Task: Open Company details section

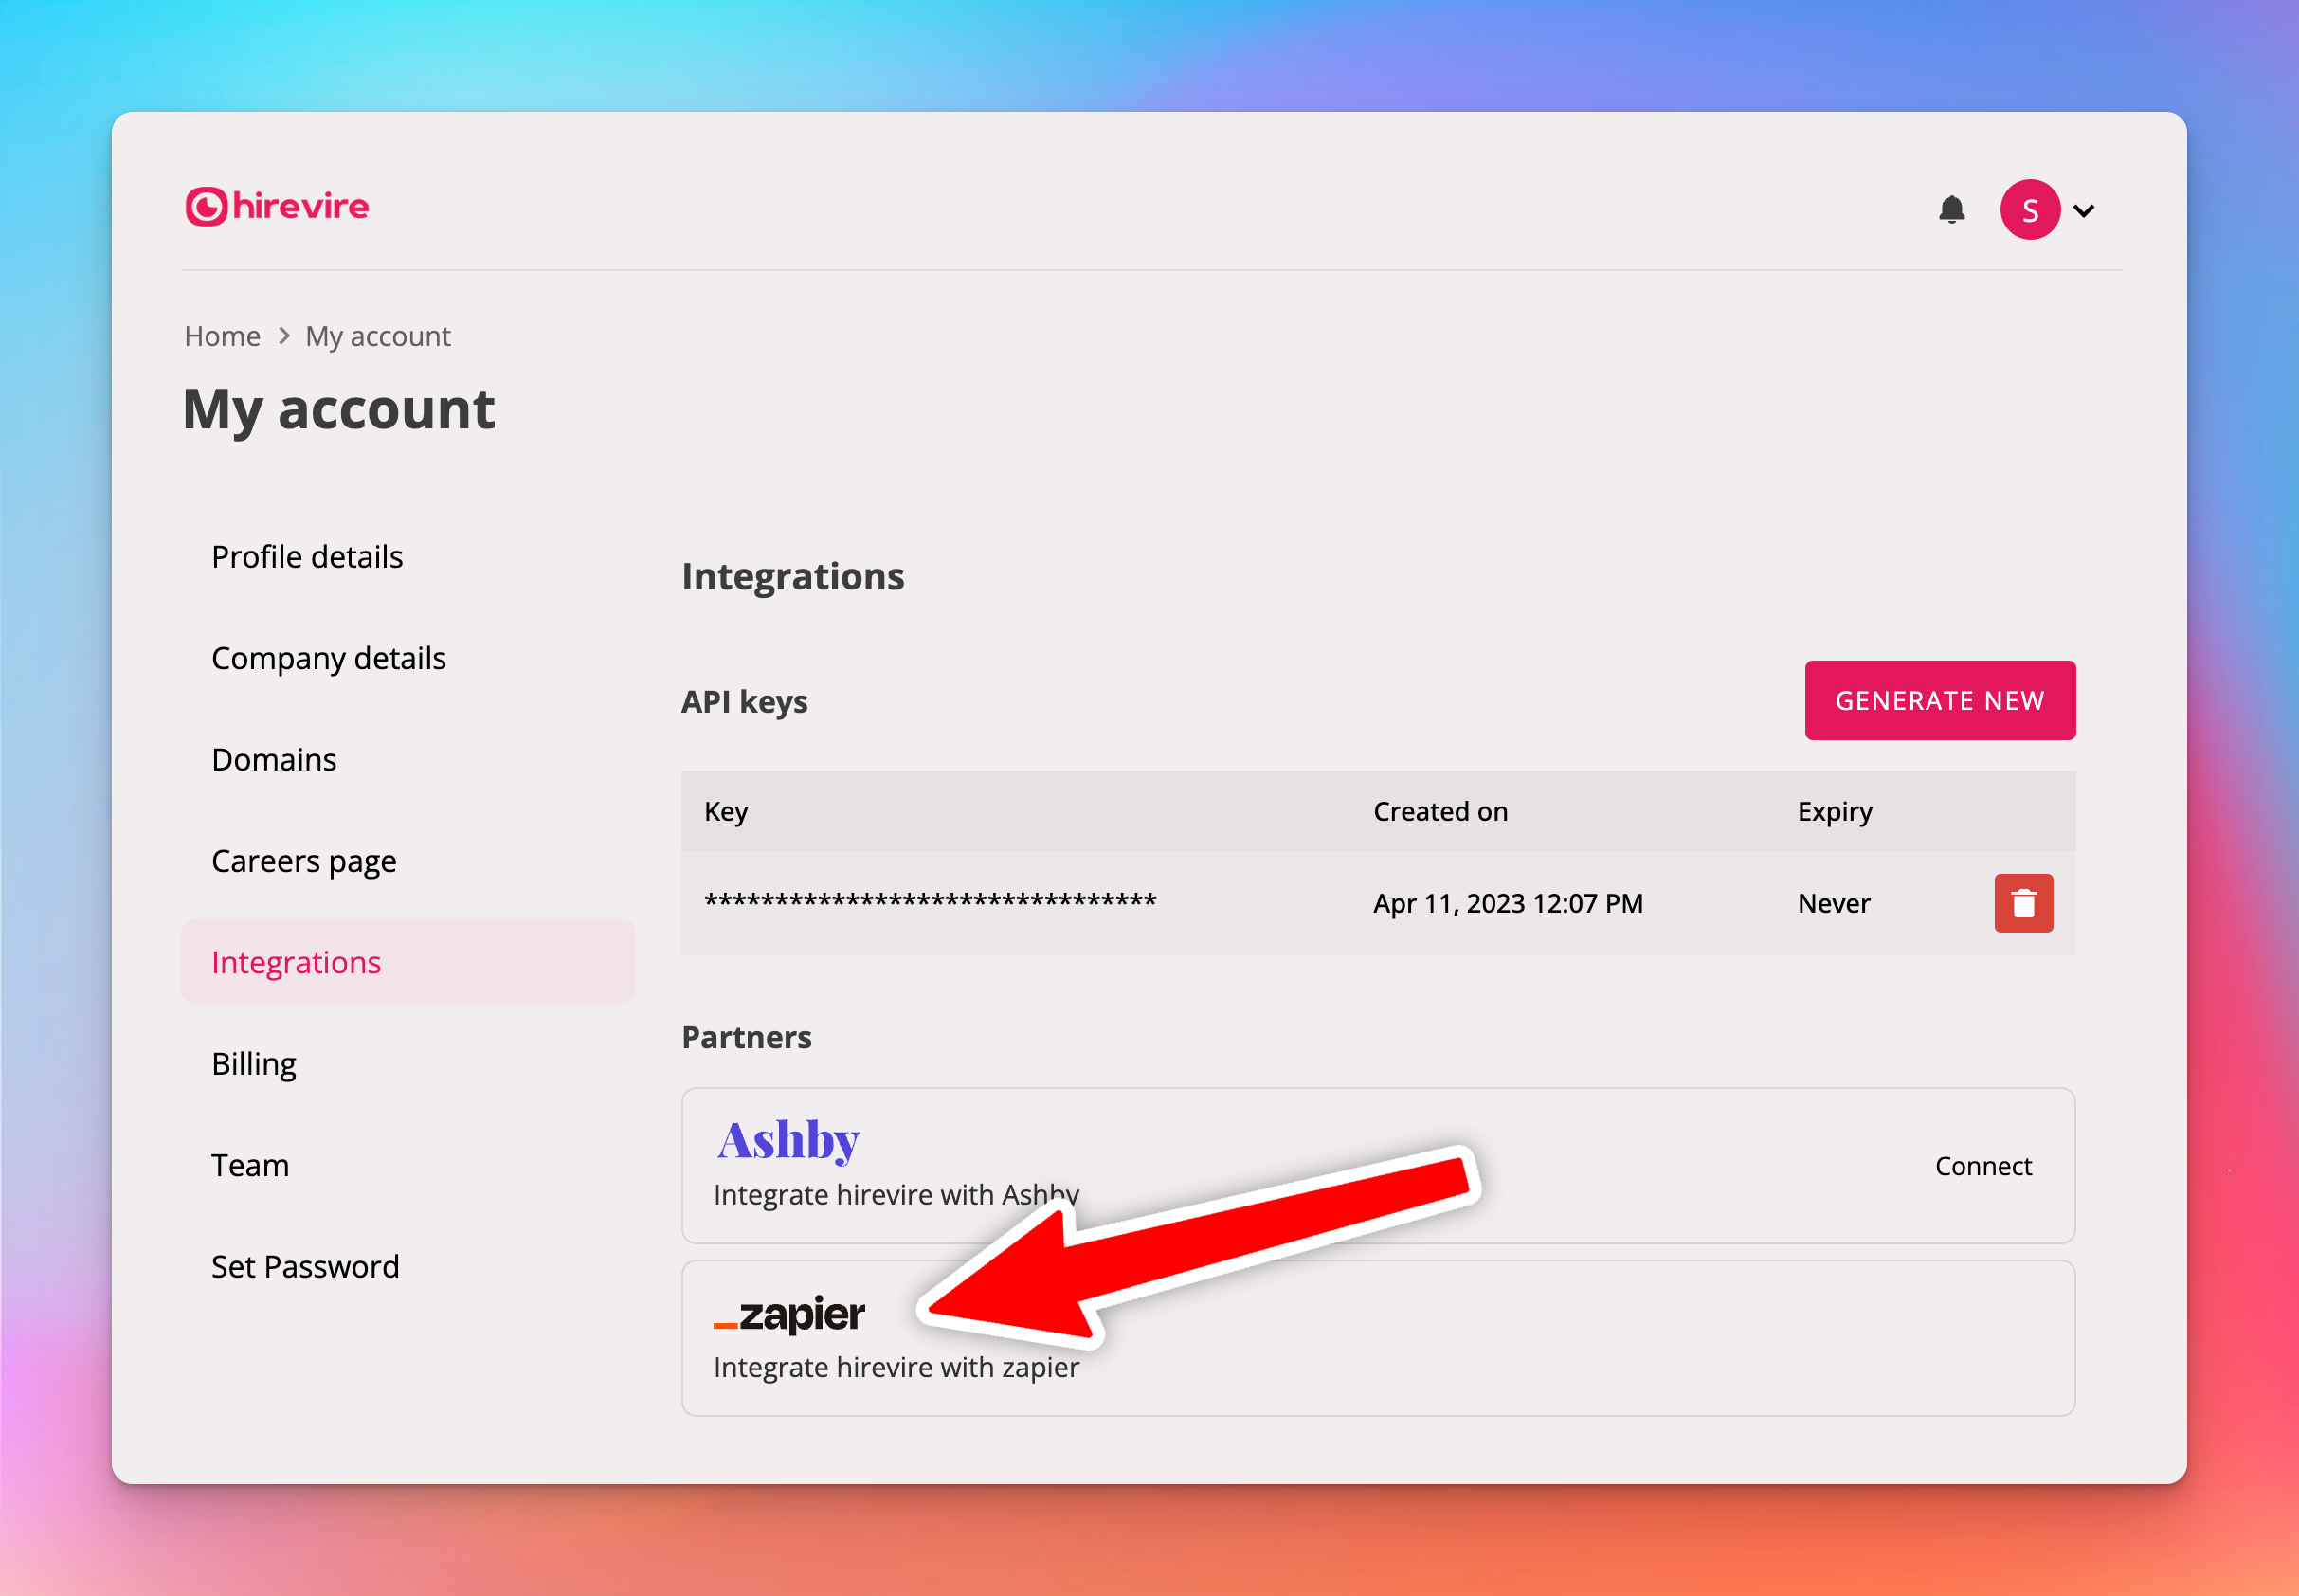Action: tap(328, 658)
